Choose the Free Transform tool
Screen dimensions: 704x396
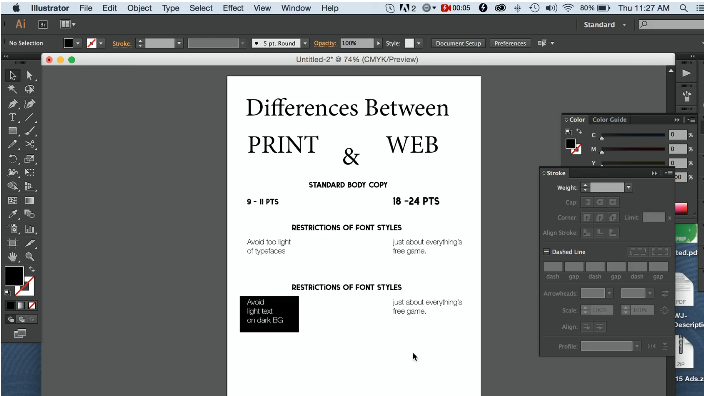click(30, 172)
